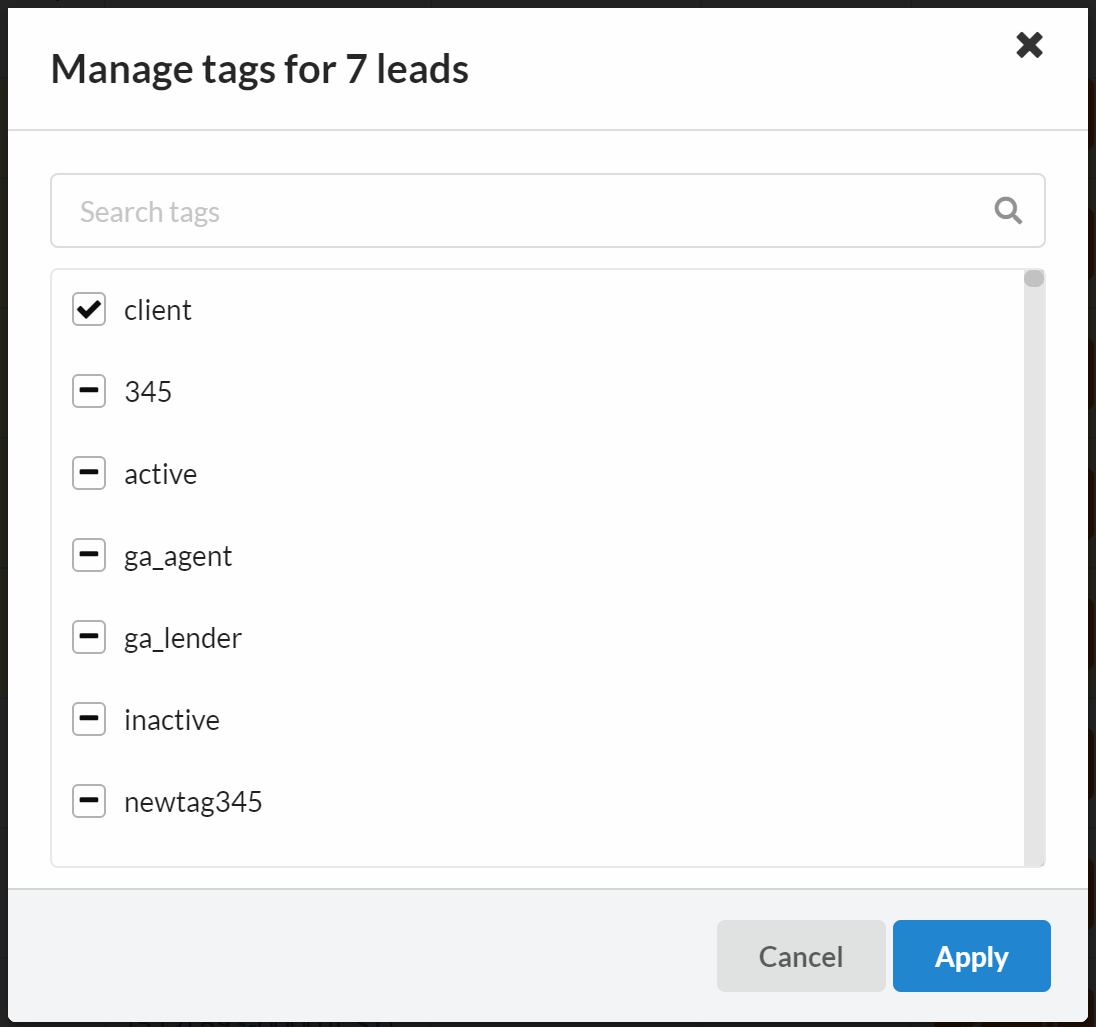Screen dimensions: 1096x1027
Task: Cancel the tag management changes
Action: pos(800,955)
